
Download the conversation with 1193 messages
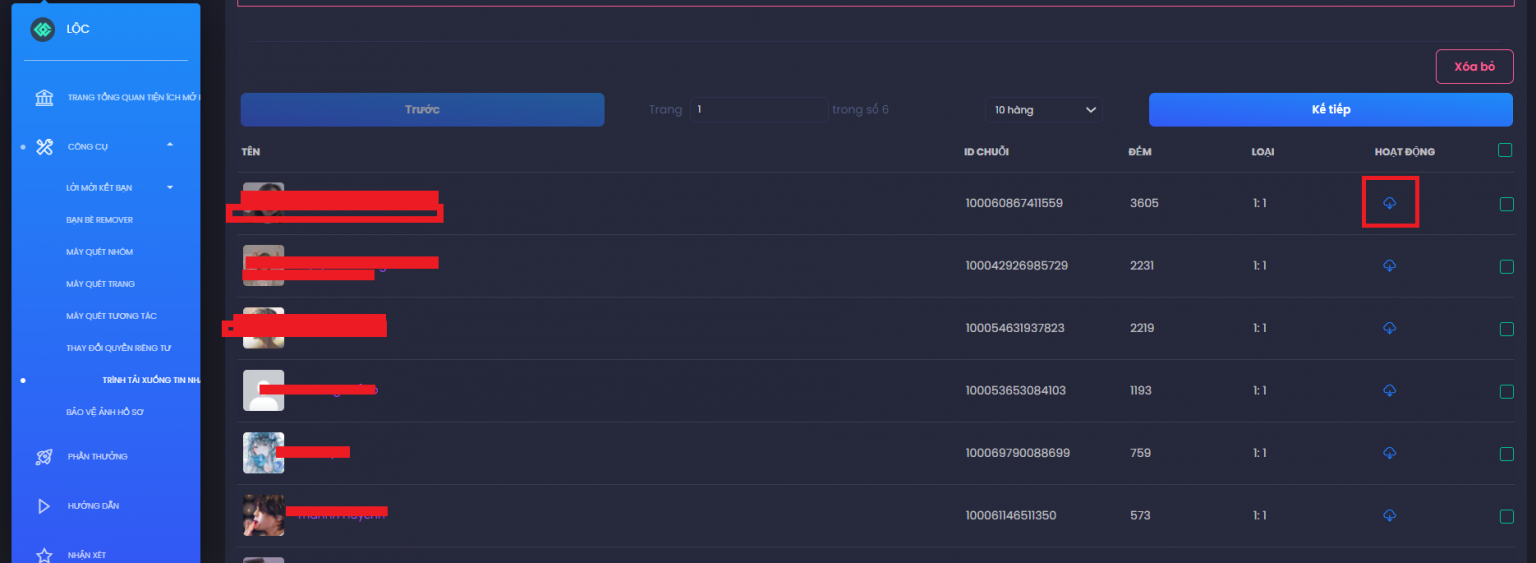click(1389, 390)
